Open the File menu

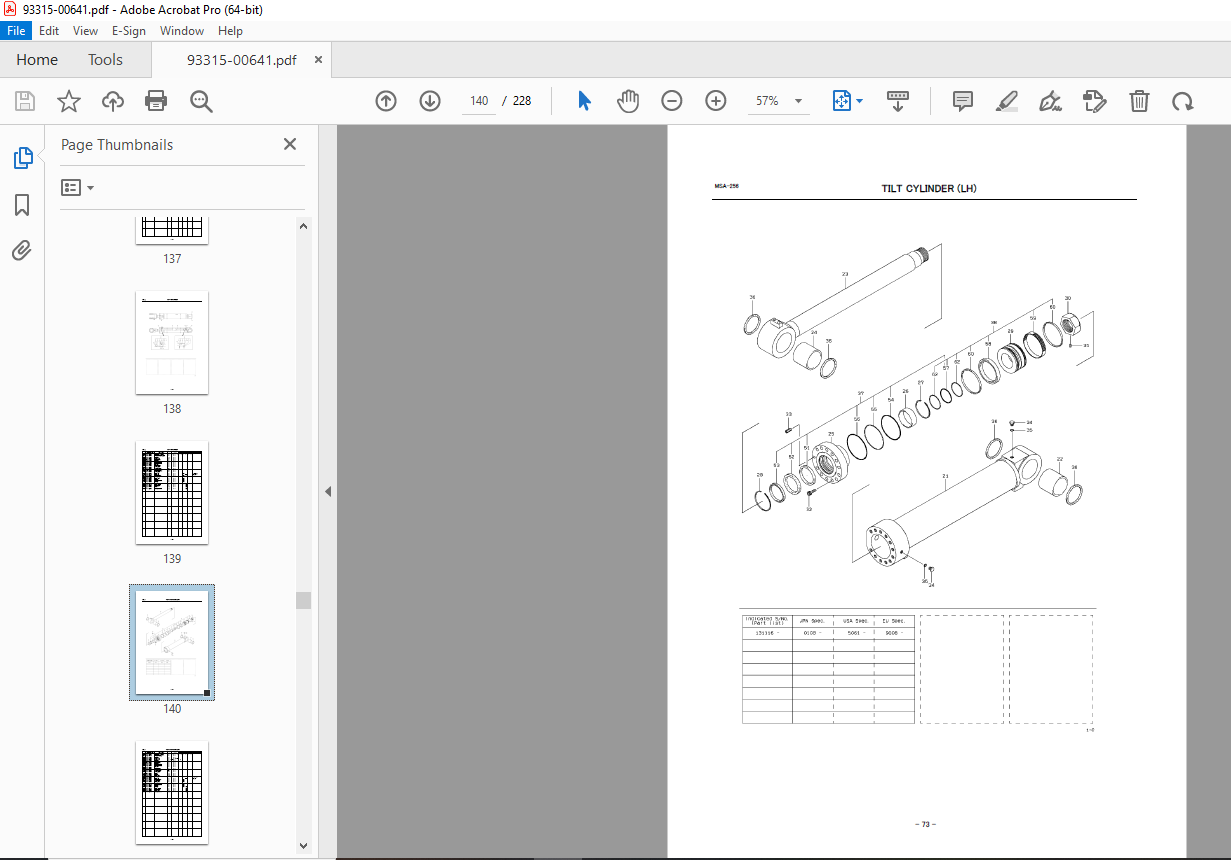point(17,31)
